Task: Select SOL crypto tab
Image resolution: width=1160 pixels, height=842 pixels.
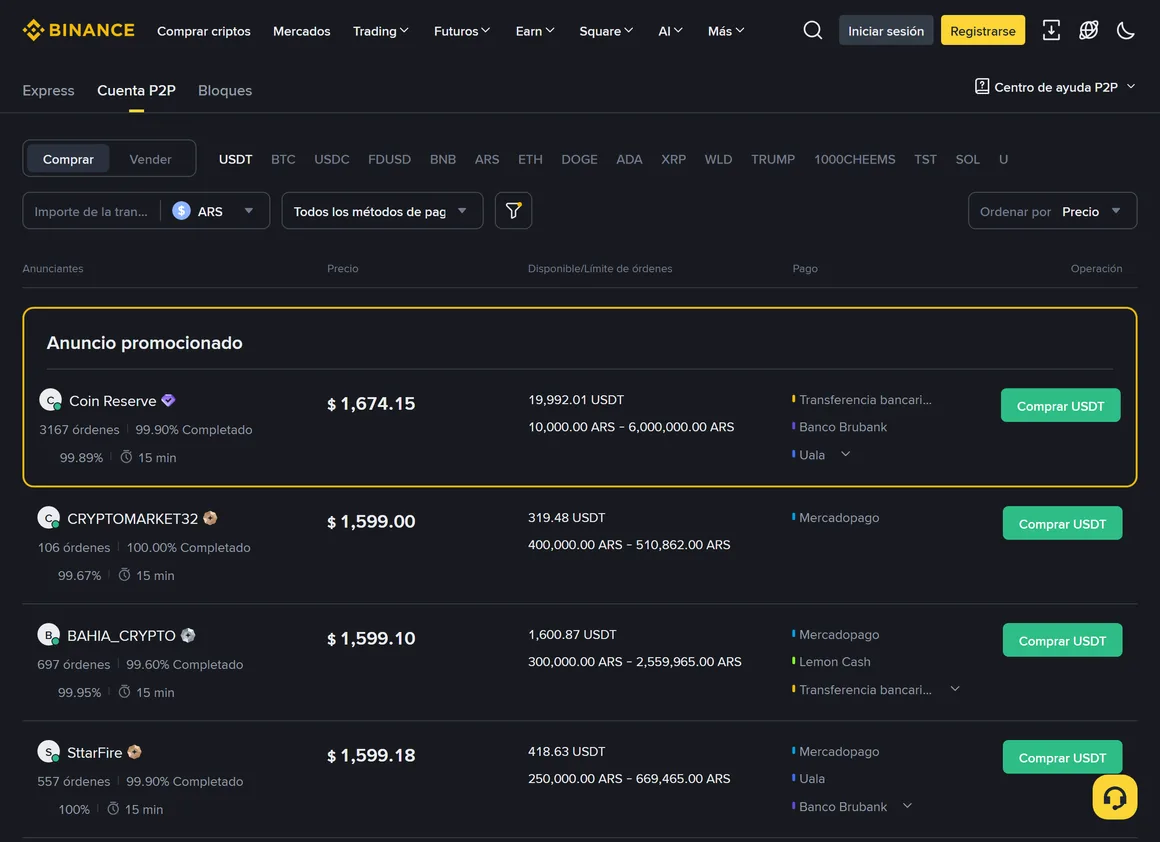Action: pos(967,159)
